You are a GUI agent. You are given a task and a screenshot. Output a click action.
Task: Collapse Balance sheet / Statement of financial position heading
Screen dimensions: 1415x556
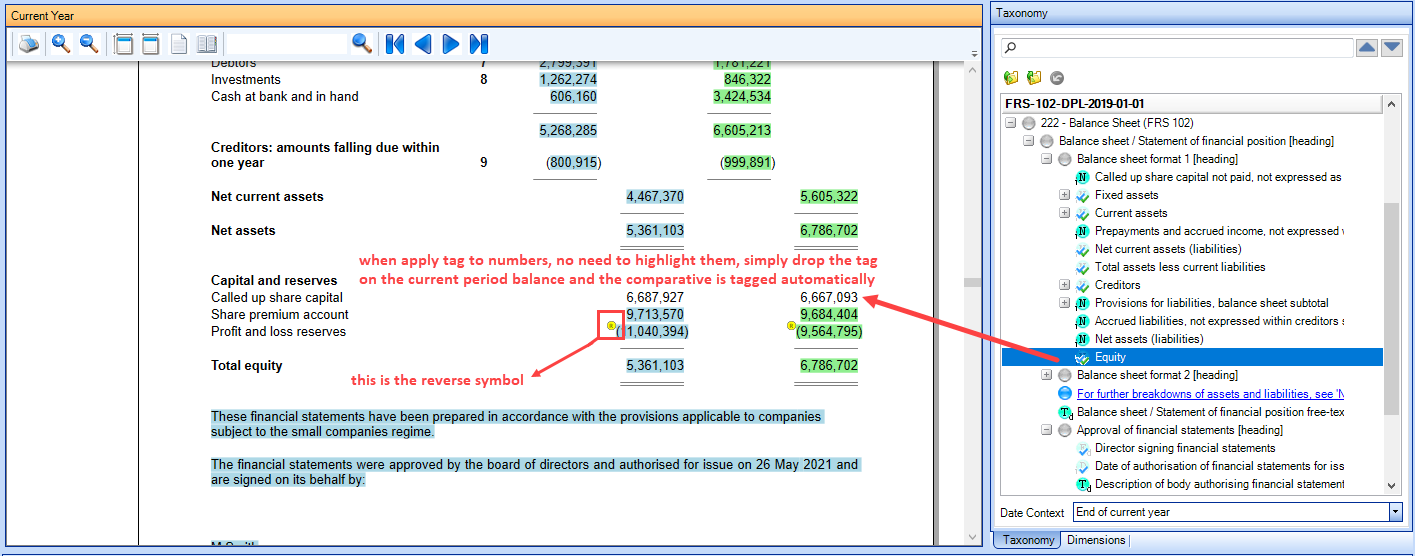point(1029,141)
